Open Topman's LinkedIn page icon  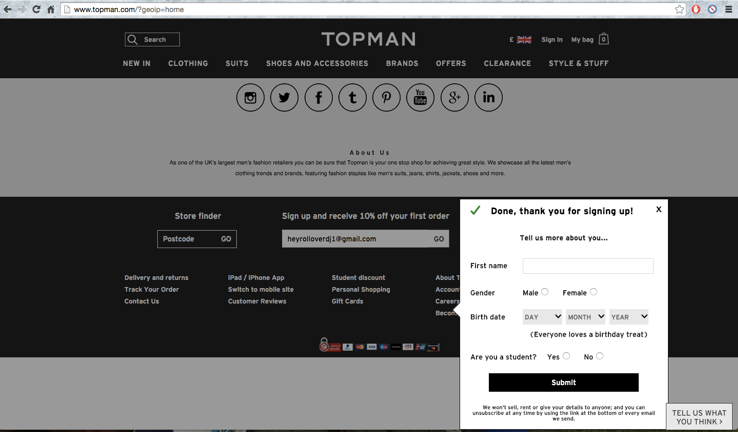(489, 97)
